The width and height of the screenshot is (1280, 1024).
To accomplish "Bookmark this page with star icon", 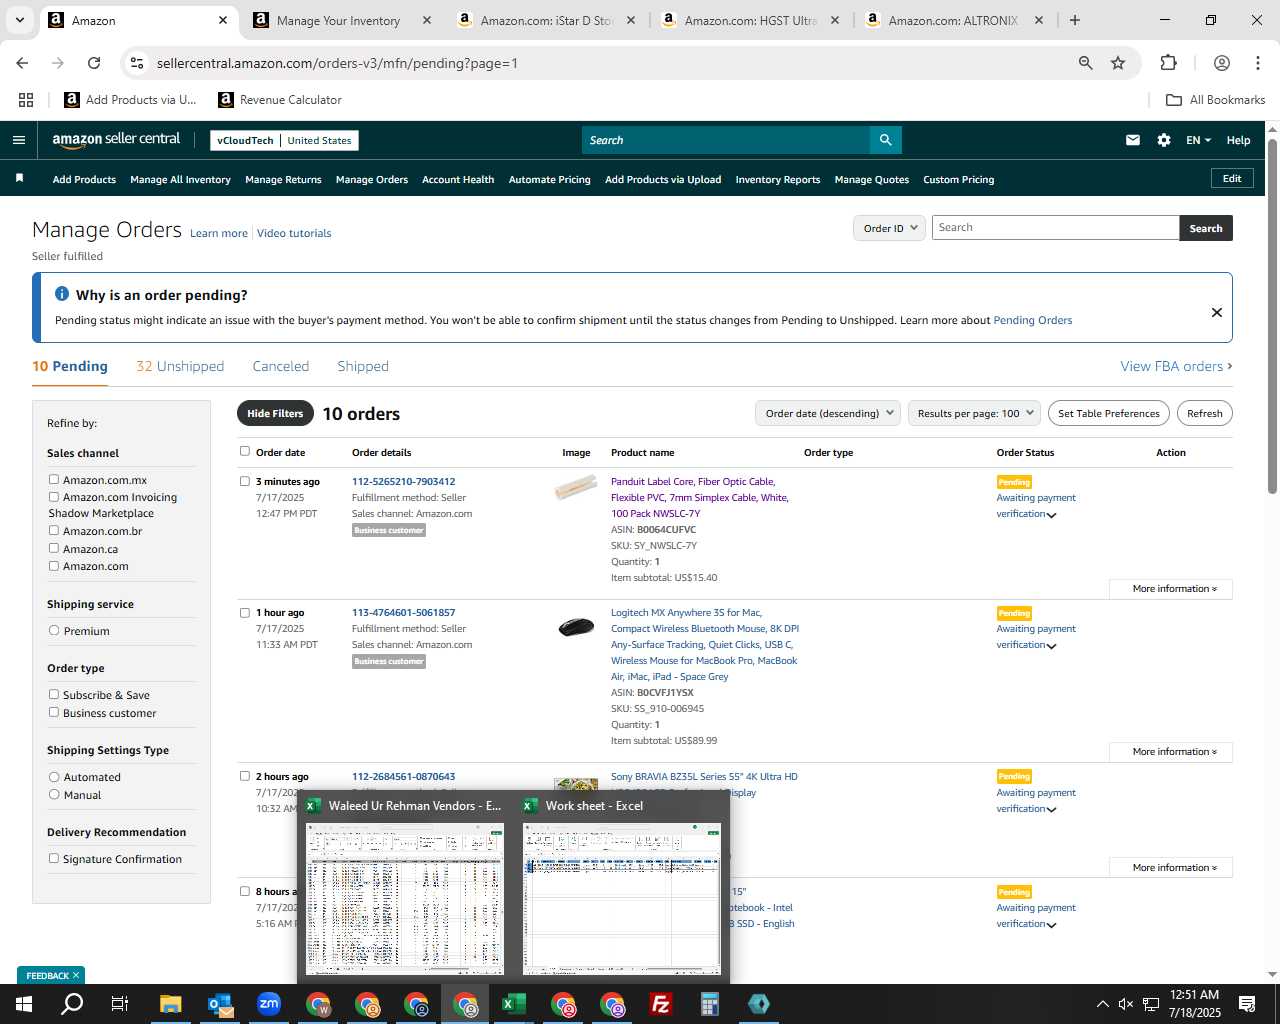I will click(1118, 63).
